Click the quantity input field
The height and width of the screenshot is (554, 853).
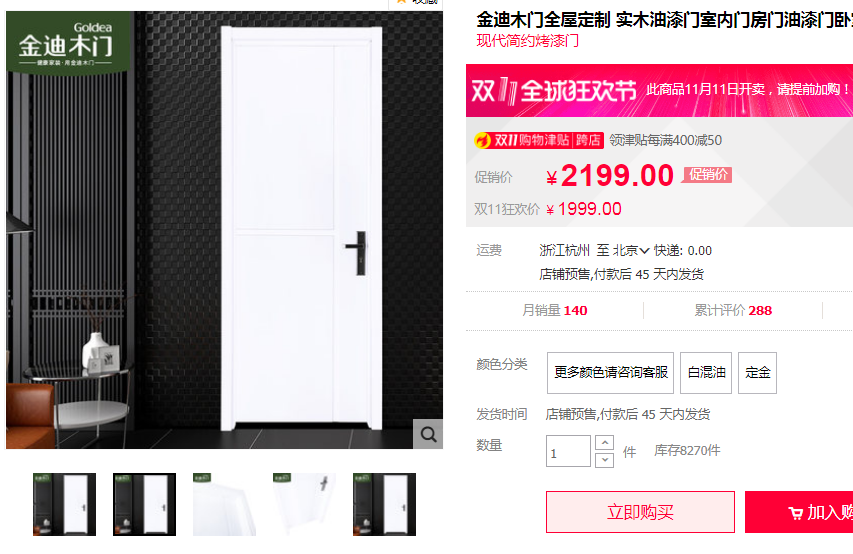(568, 451)
